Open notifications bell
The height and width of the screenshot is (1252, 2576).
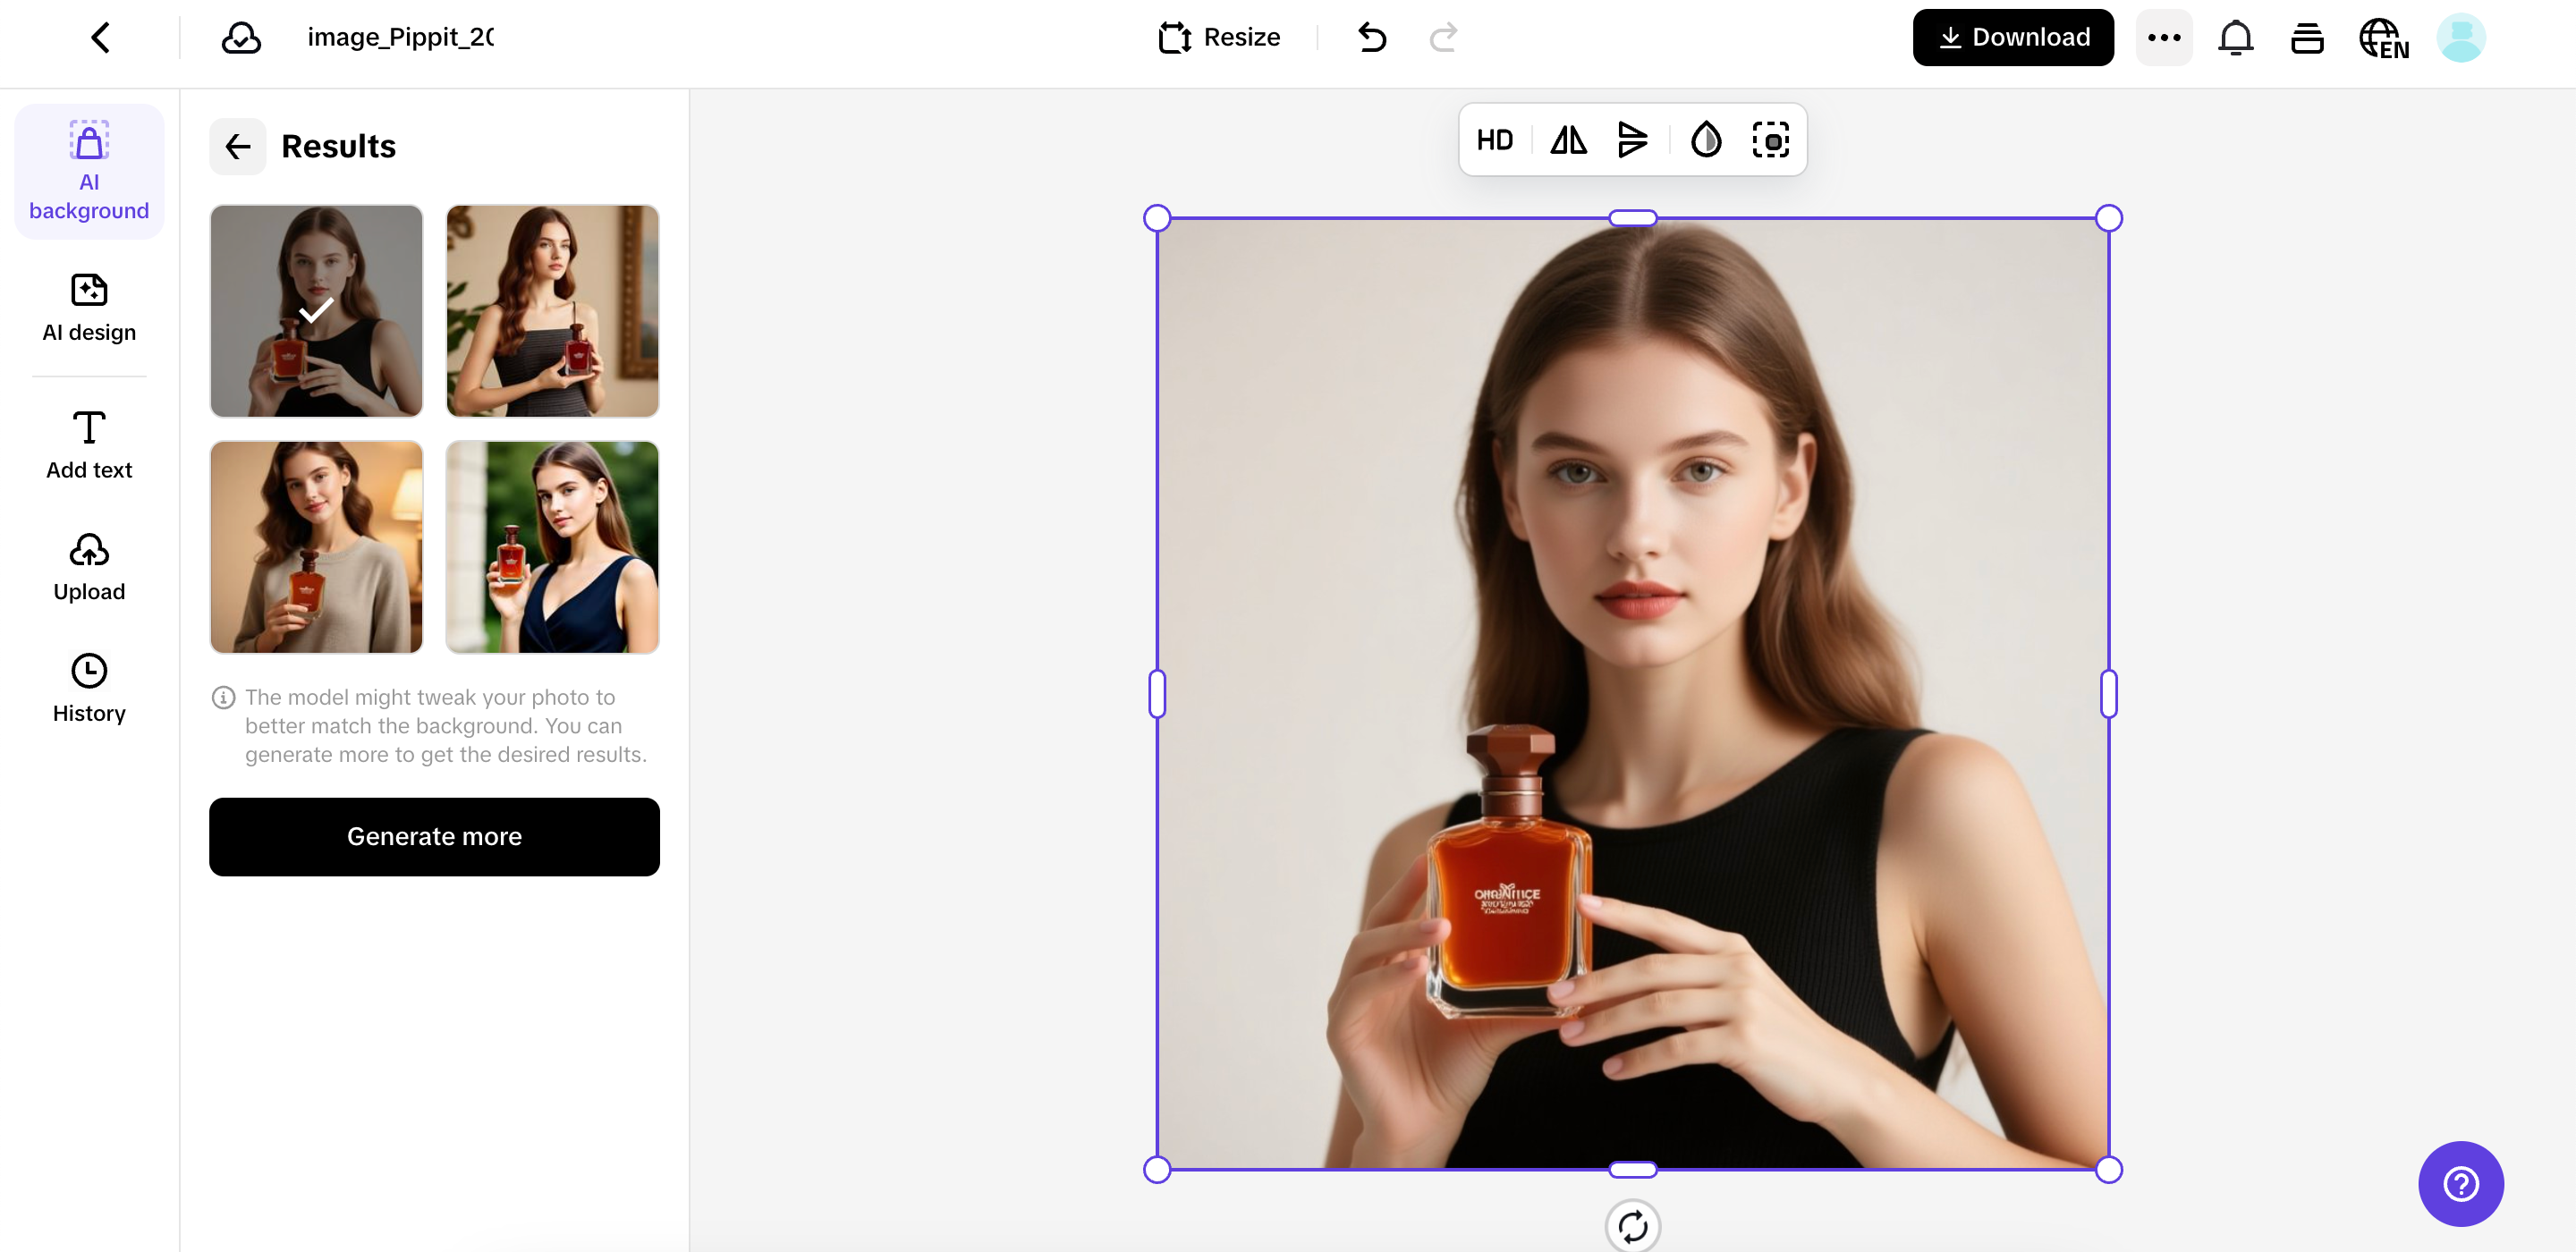click(2236, 37)
